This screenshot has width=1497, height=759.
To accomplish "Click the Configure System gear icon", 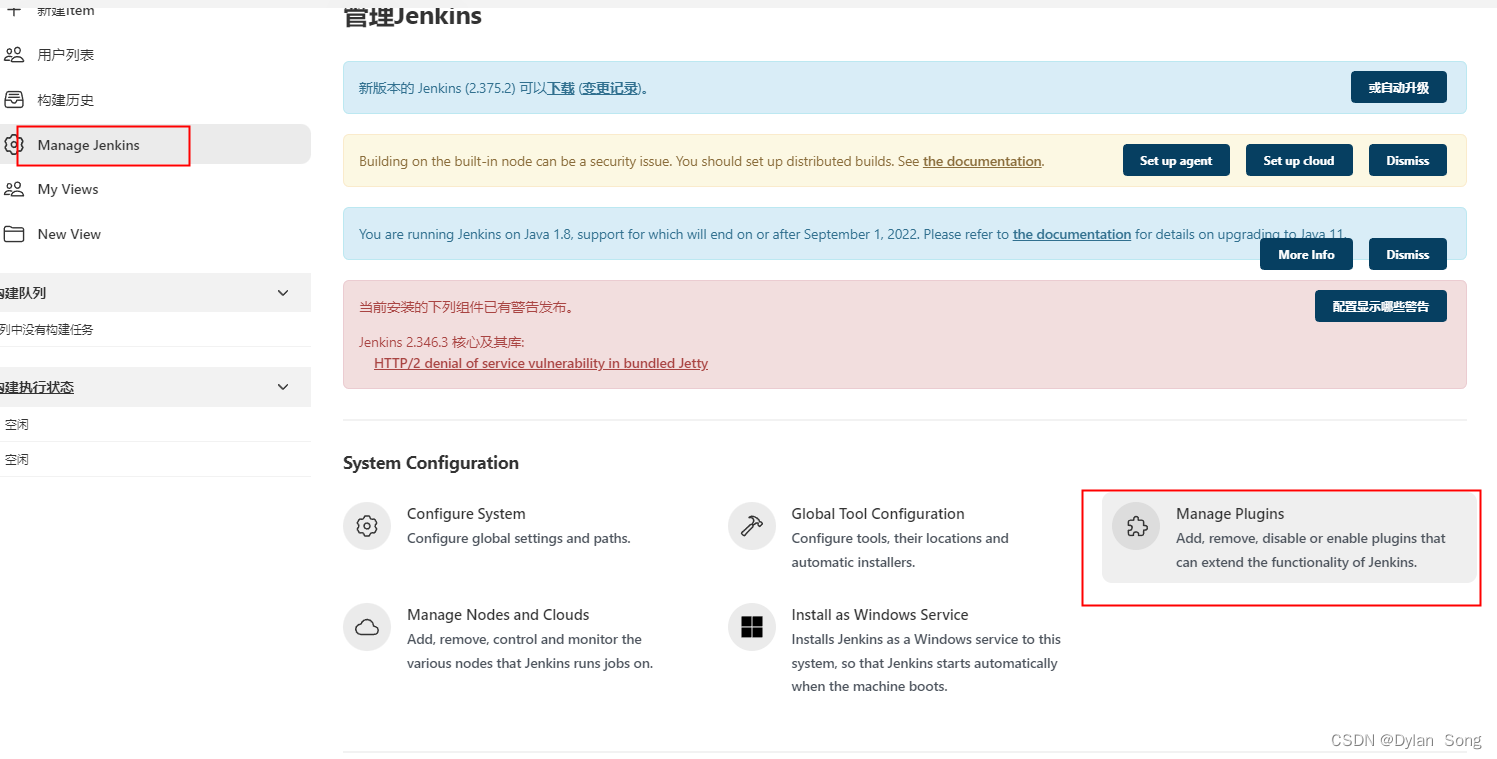I will coord(367,526).
